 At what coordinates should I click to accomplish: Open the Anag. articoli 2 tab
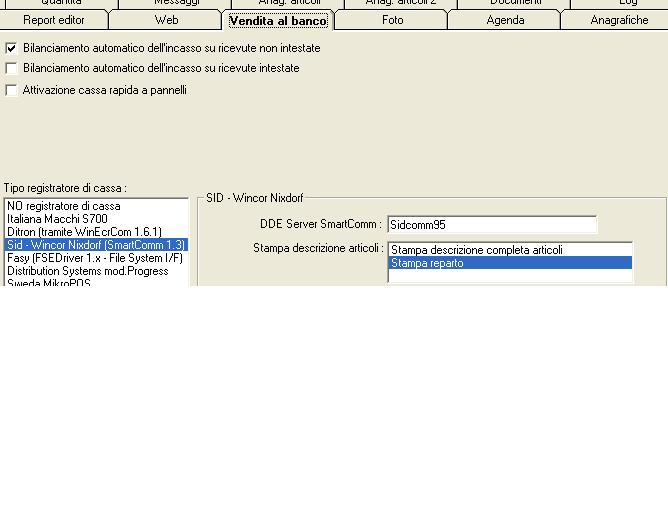pyautogui.click(x=401, y=3)
